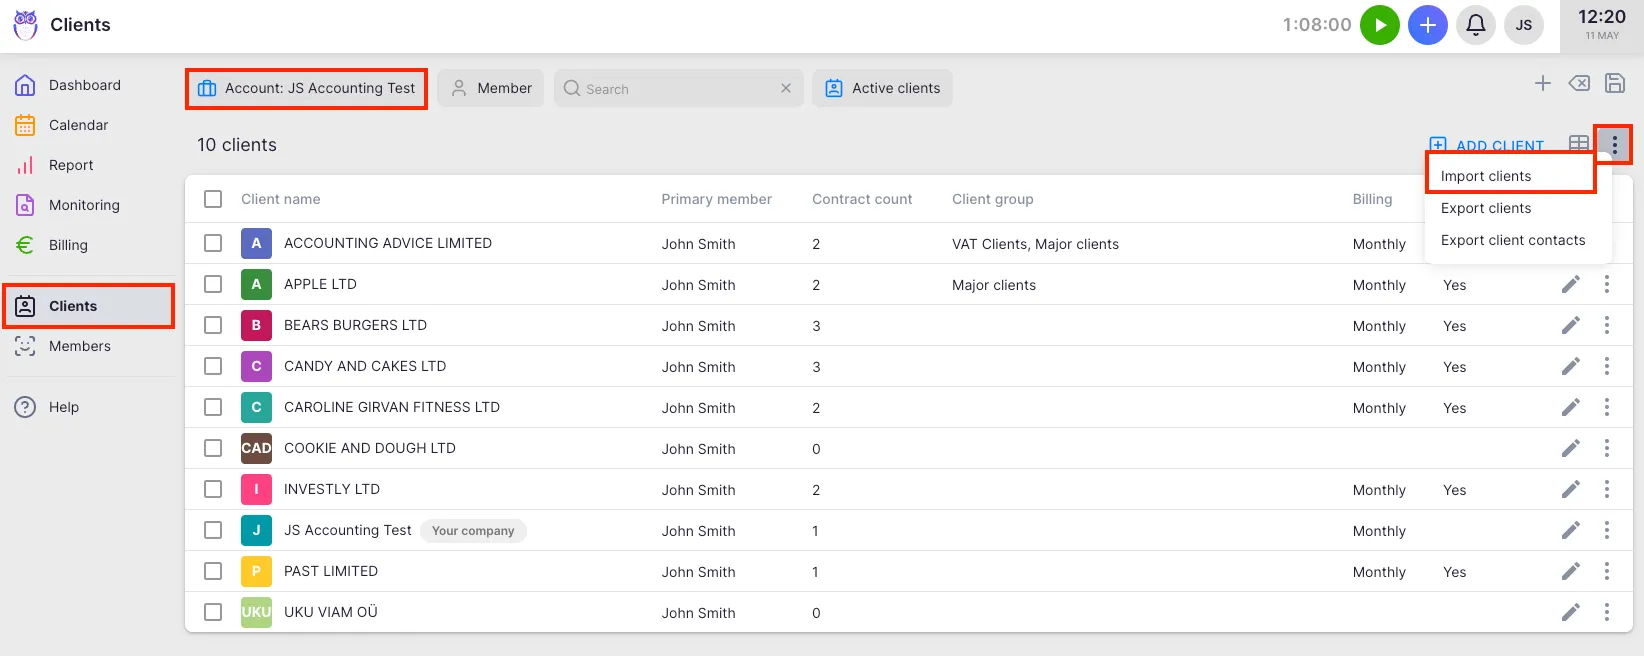Check the UKU VIAM OÜ checkbox
This screenshot has height=656, width=1644.
click(213, 612)
